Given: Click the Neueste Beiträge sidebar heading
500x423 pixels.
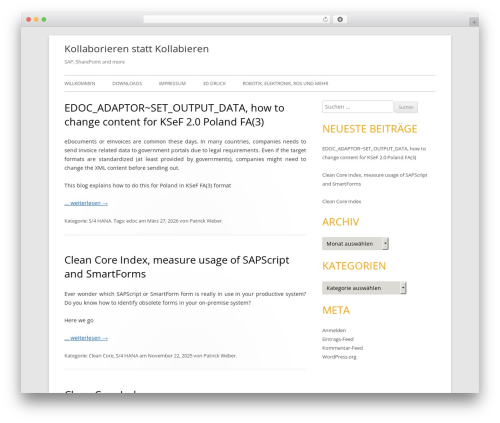Looking at the screenshot, I should (370, 129).
